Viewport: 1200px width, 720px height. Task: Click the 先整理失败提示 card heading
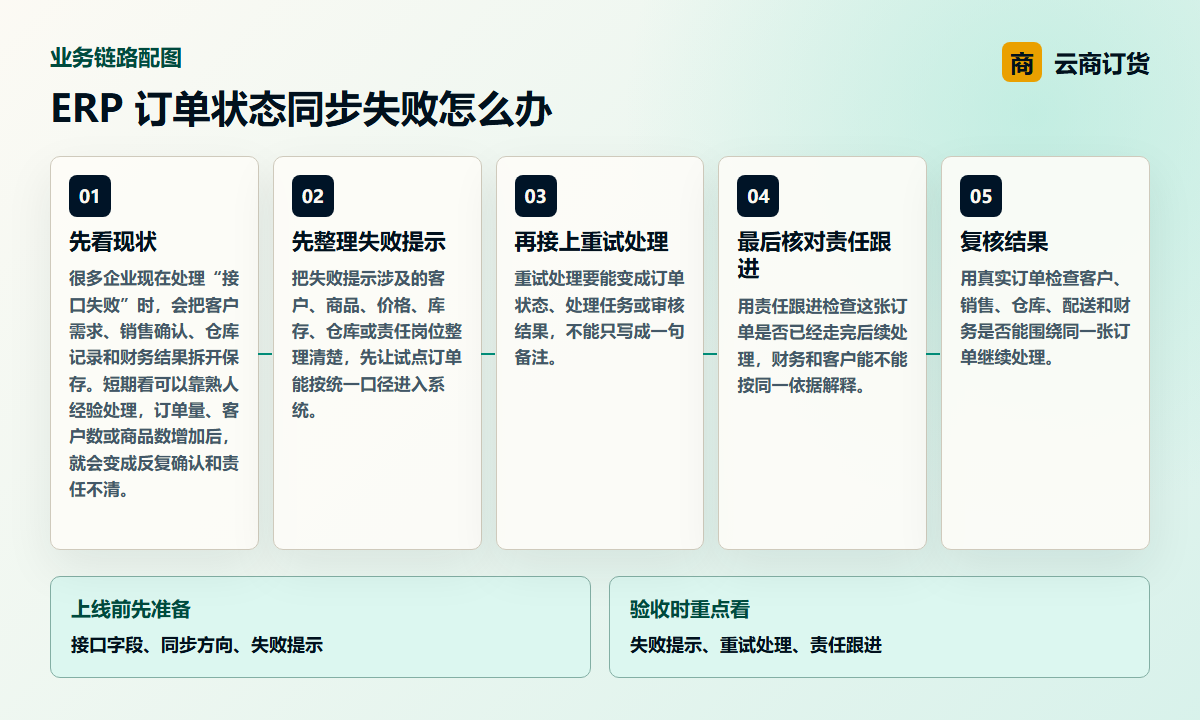(x=369, y=242)
